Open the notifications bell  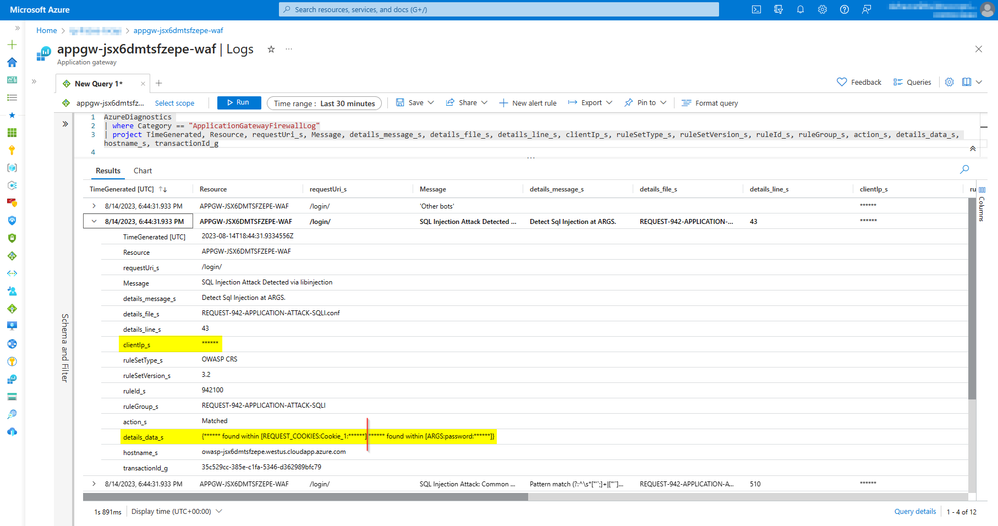point(800,10)
